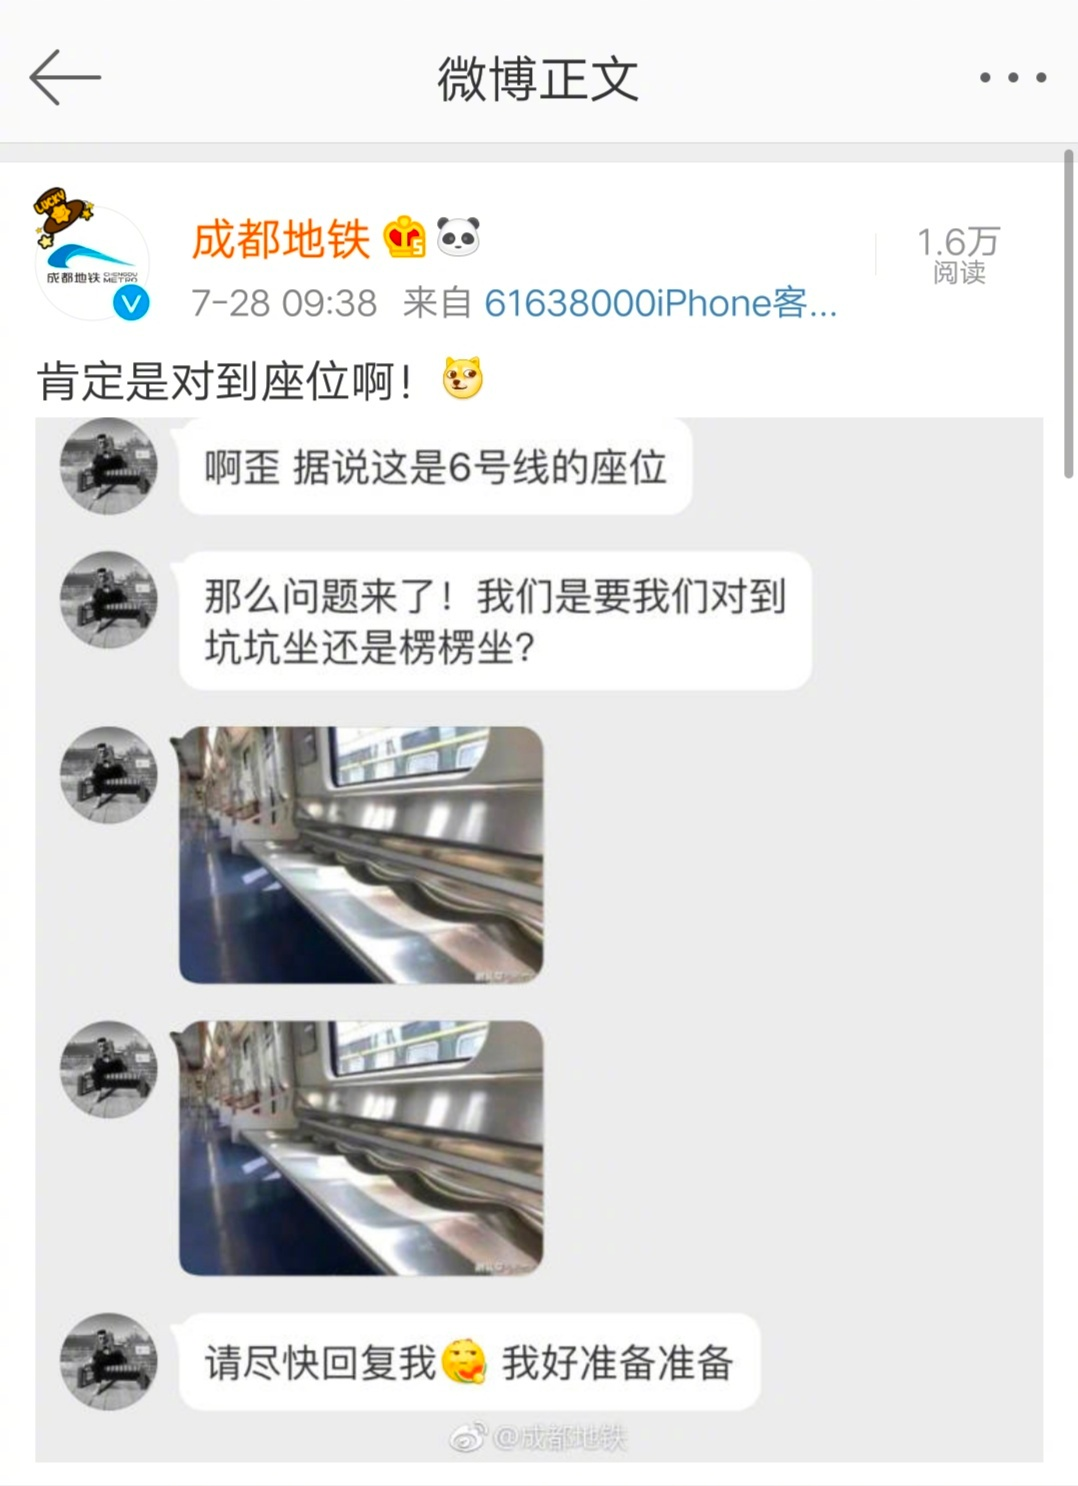
Task: Open the second subway seat photo
Action: click(x=361, y=1147)
